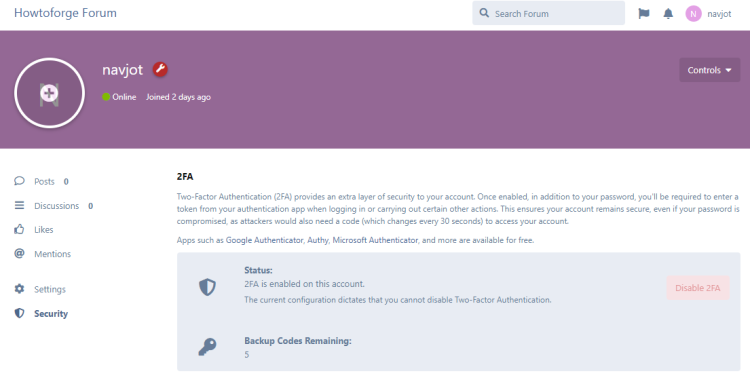Click the "Apps such as Google Authenticator" line

[x=355, y=240]
